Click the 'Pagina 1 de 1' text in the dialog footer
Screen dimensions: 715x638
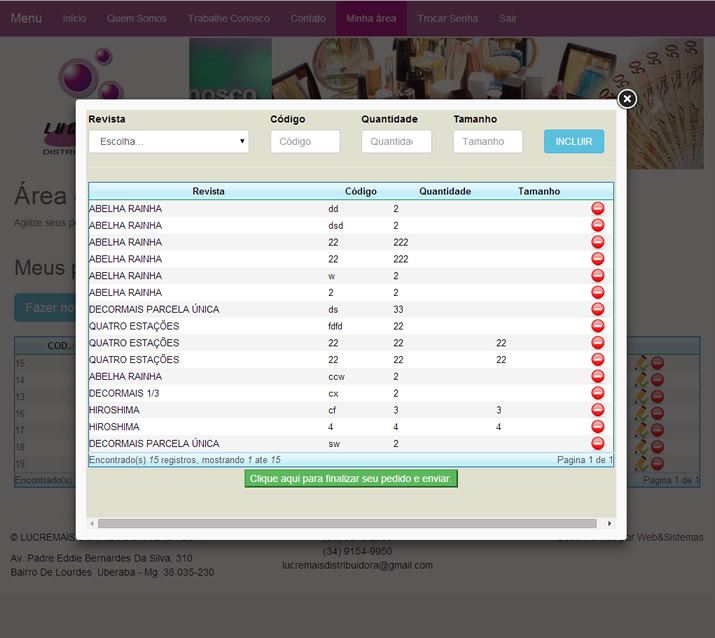click(585, 460)
